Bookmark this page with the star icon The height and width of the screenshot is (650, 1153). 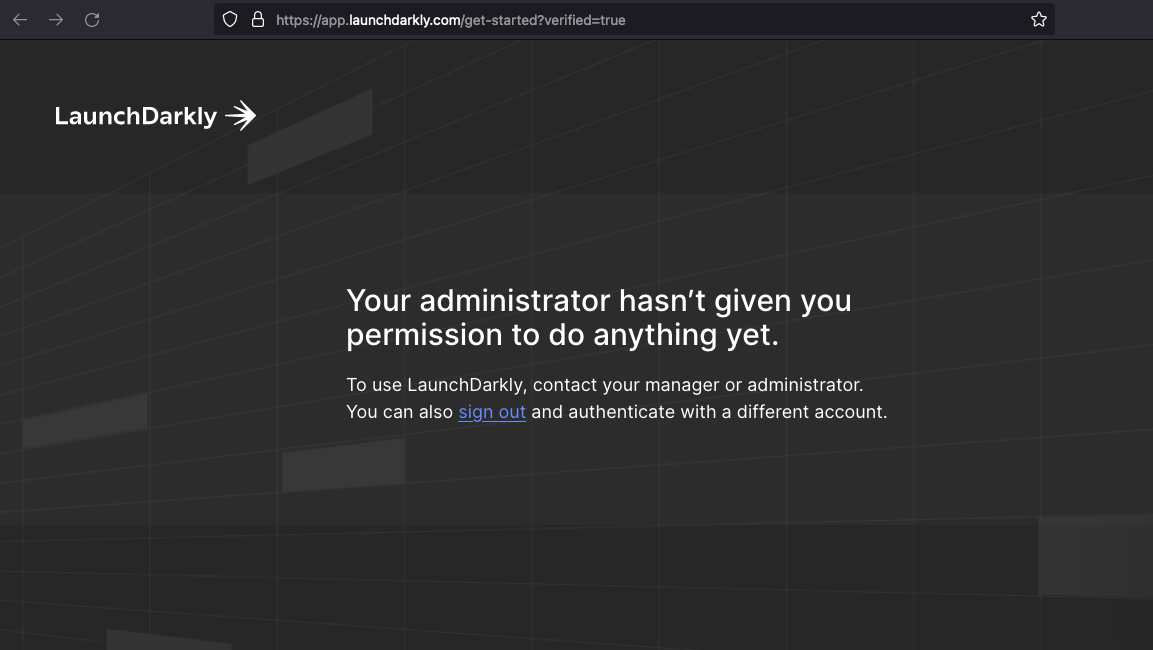point(1038,20)
